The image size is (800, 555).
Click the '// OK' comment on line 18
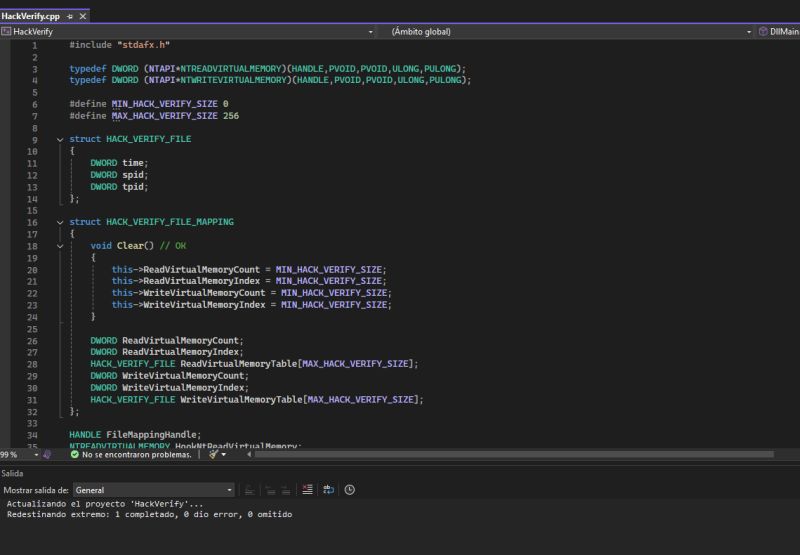pyautogui.click(x=173, y=246)
